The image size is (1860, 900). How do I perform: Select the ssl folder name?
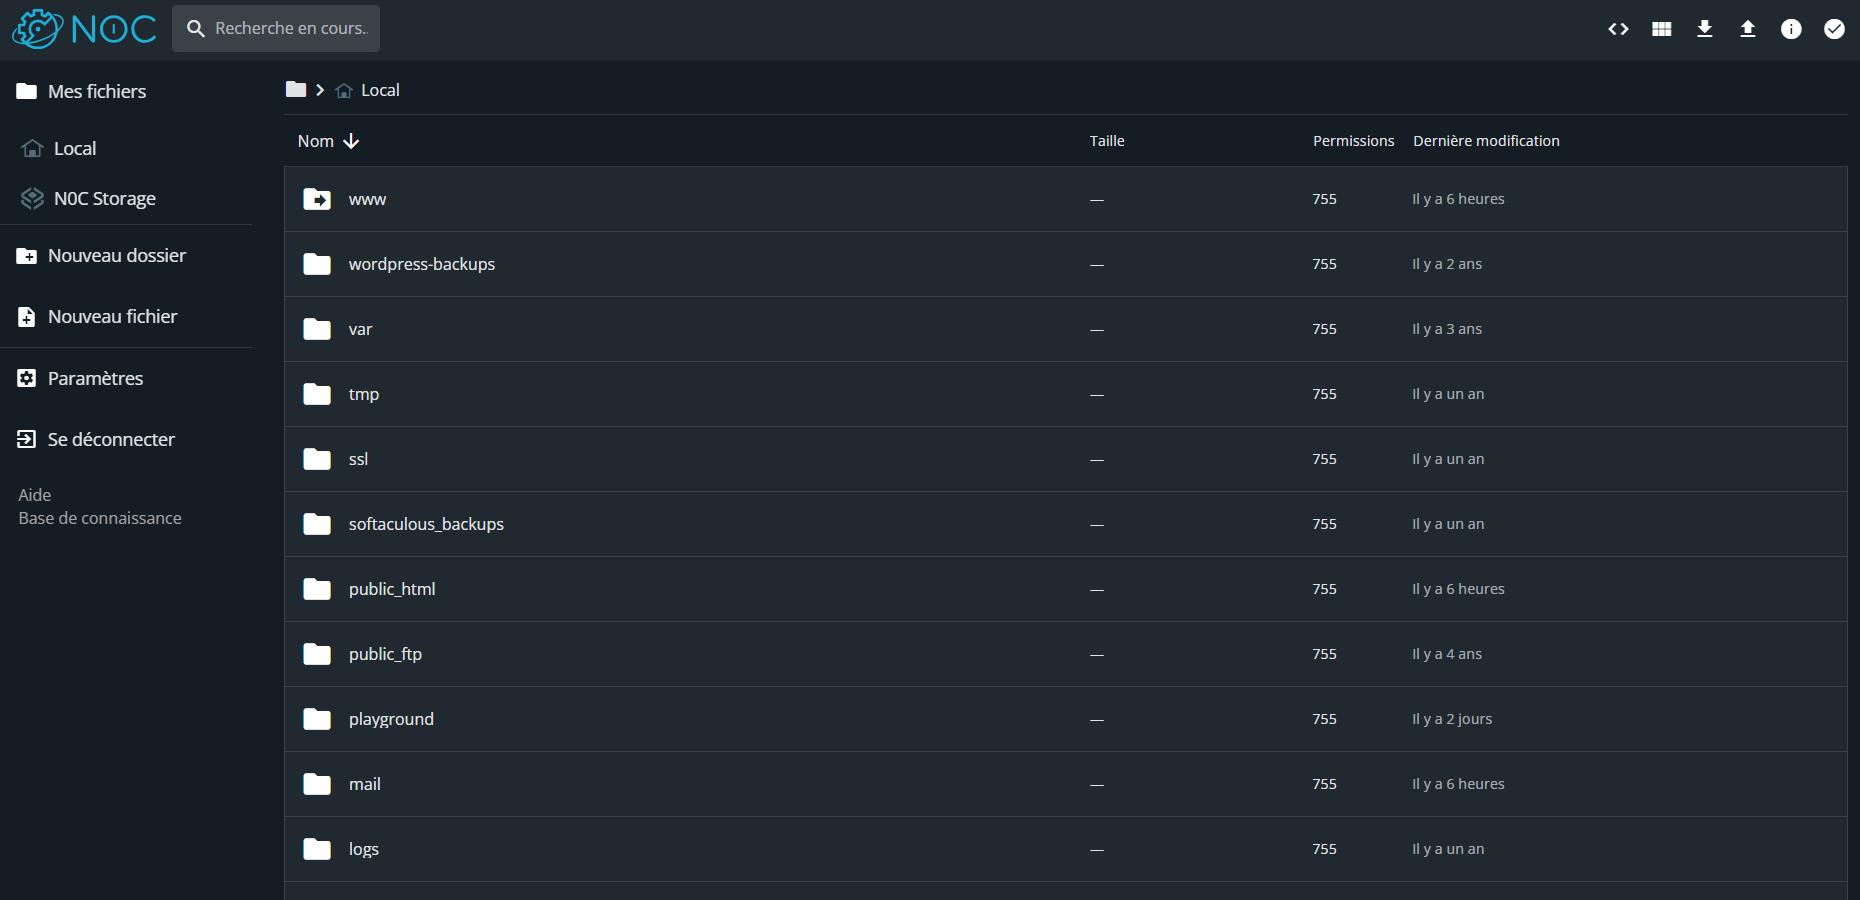coord(358,459)
